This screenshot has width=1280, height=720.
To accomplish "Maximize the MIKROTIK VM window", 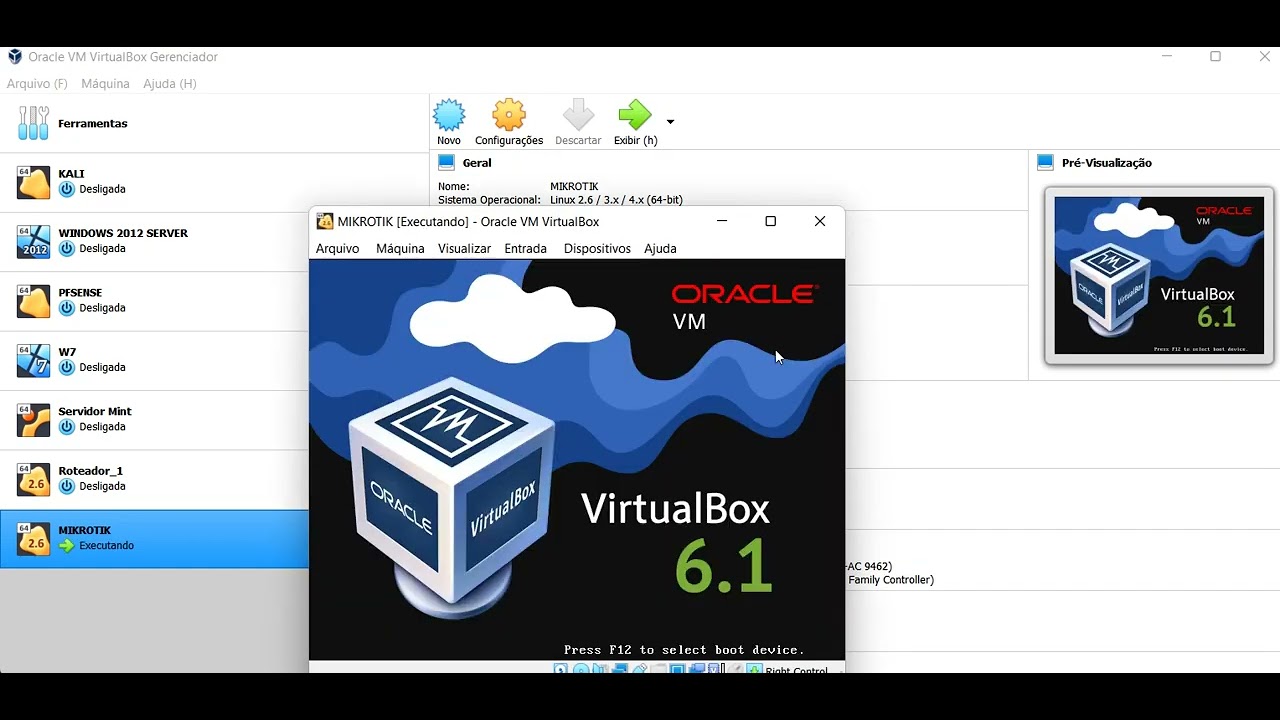I will click(x=770, y=221).
